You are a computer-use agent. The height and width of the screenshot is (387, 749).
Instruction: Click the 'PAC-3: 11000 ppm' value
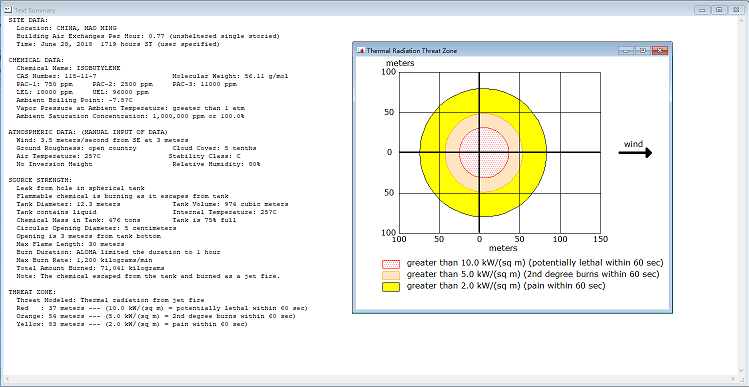204,84
